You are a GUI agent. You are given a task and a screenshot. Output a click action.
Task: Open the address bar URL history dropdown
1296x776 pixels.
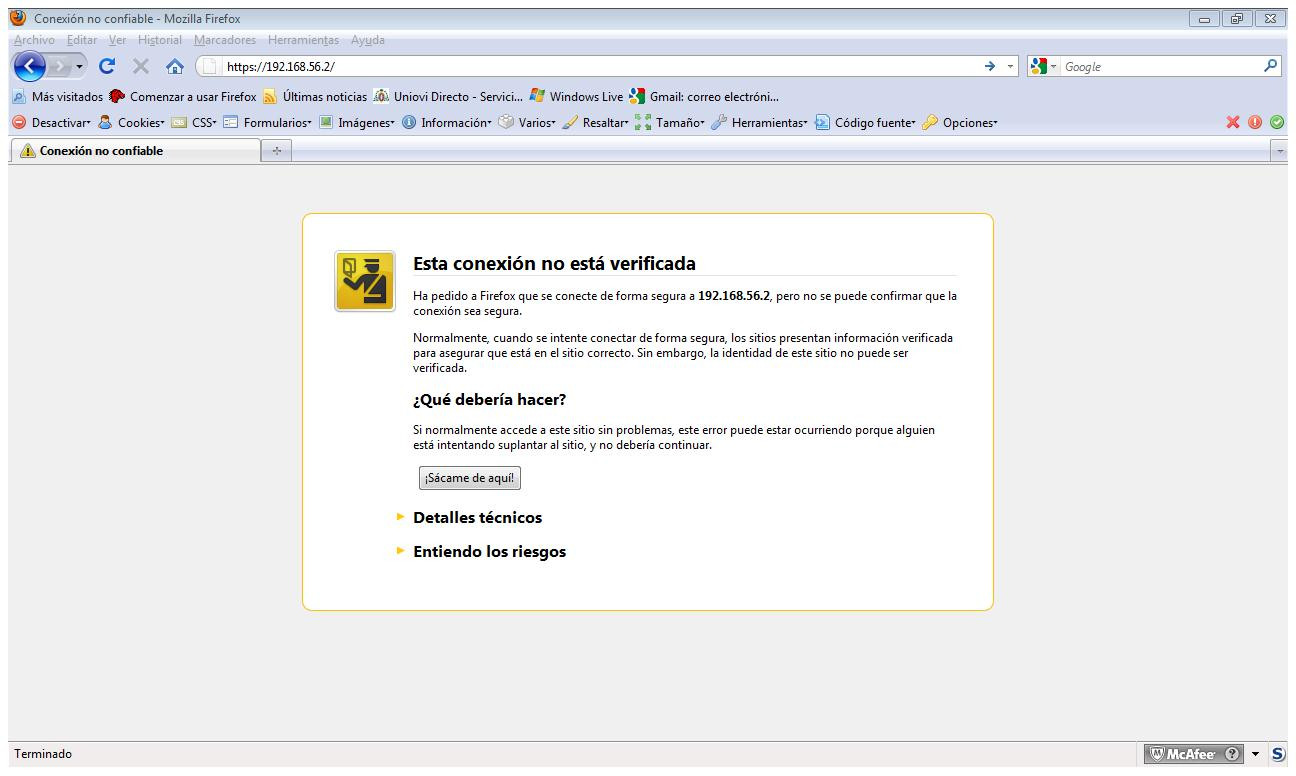click(x=1010, y=67)
